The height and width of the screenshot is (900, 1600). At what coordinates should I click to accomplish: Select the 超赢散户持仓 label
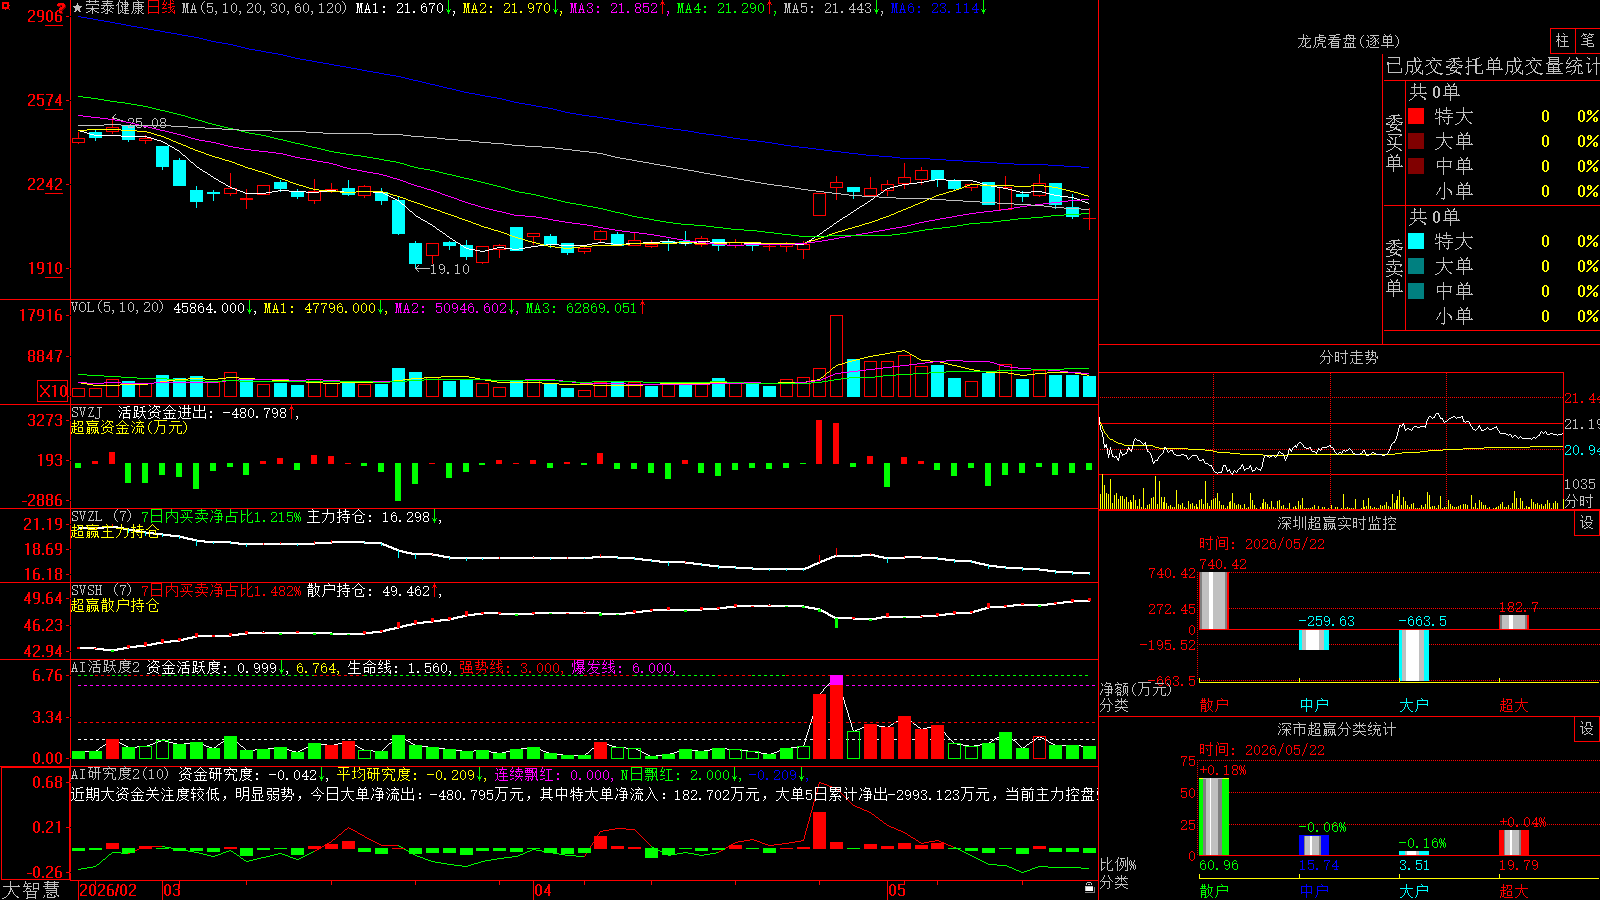click(115, 605)
